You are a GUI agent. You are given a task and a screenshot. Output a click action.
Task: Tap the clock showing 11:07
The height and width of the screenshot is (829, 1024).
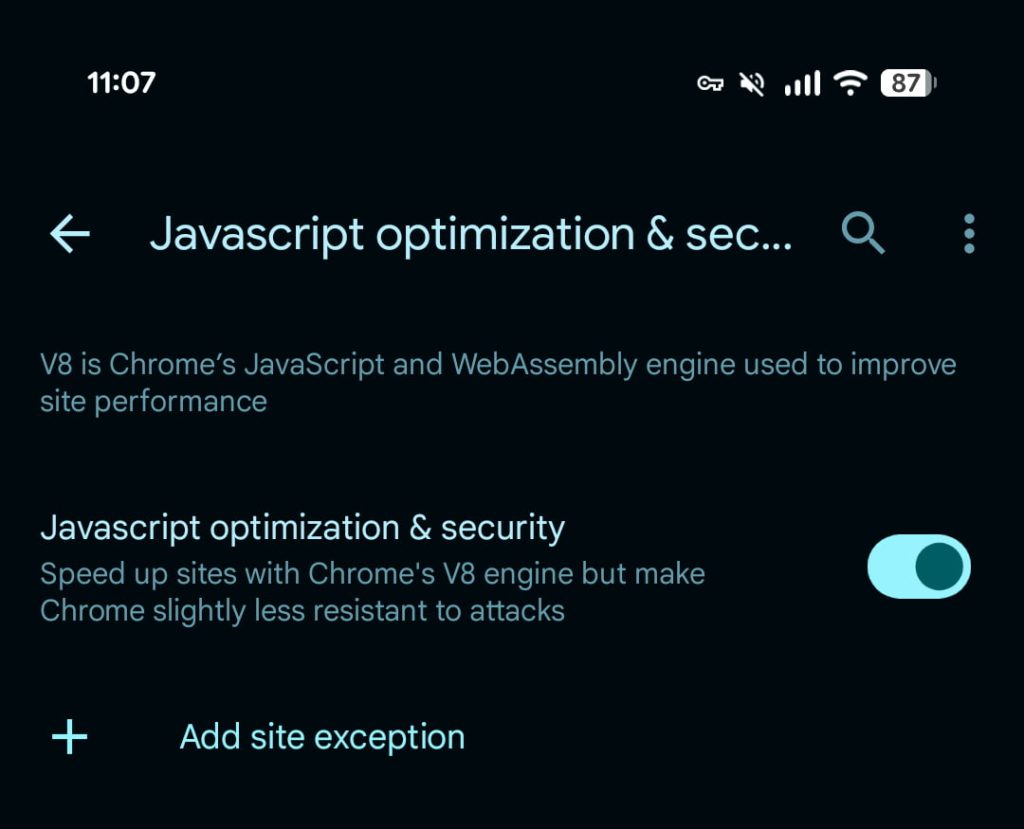(x=119, y=83)
